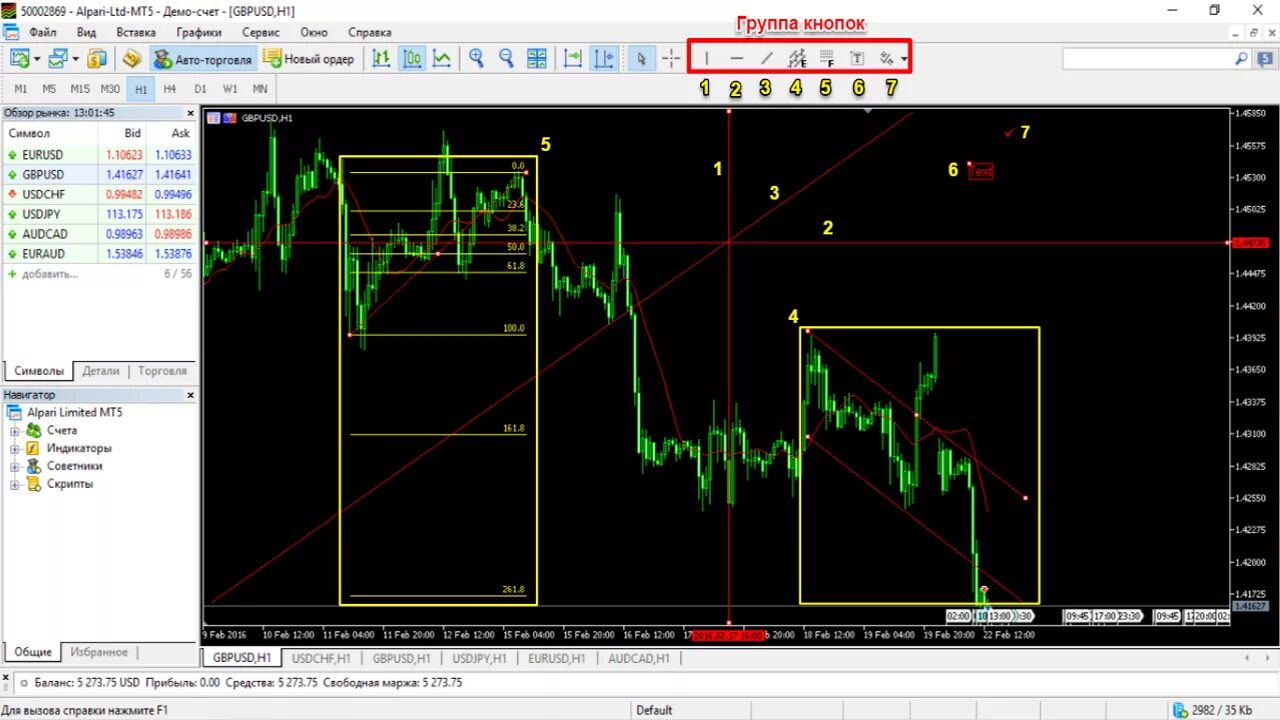Viewport: 1280px width, 720px height.
Task: Close the Навигатор panel
Action: pos(191,395)
